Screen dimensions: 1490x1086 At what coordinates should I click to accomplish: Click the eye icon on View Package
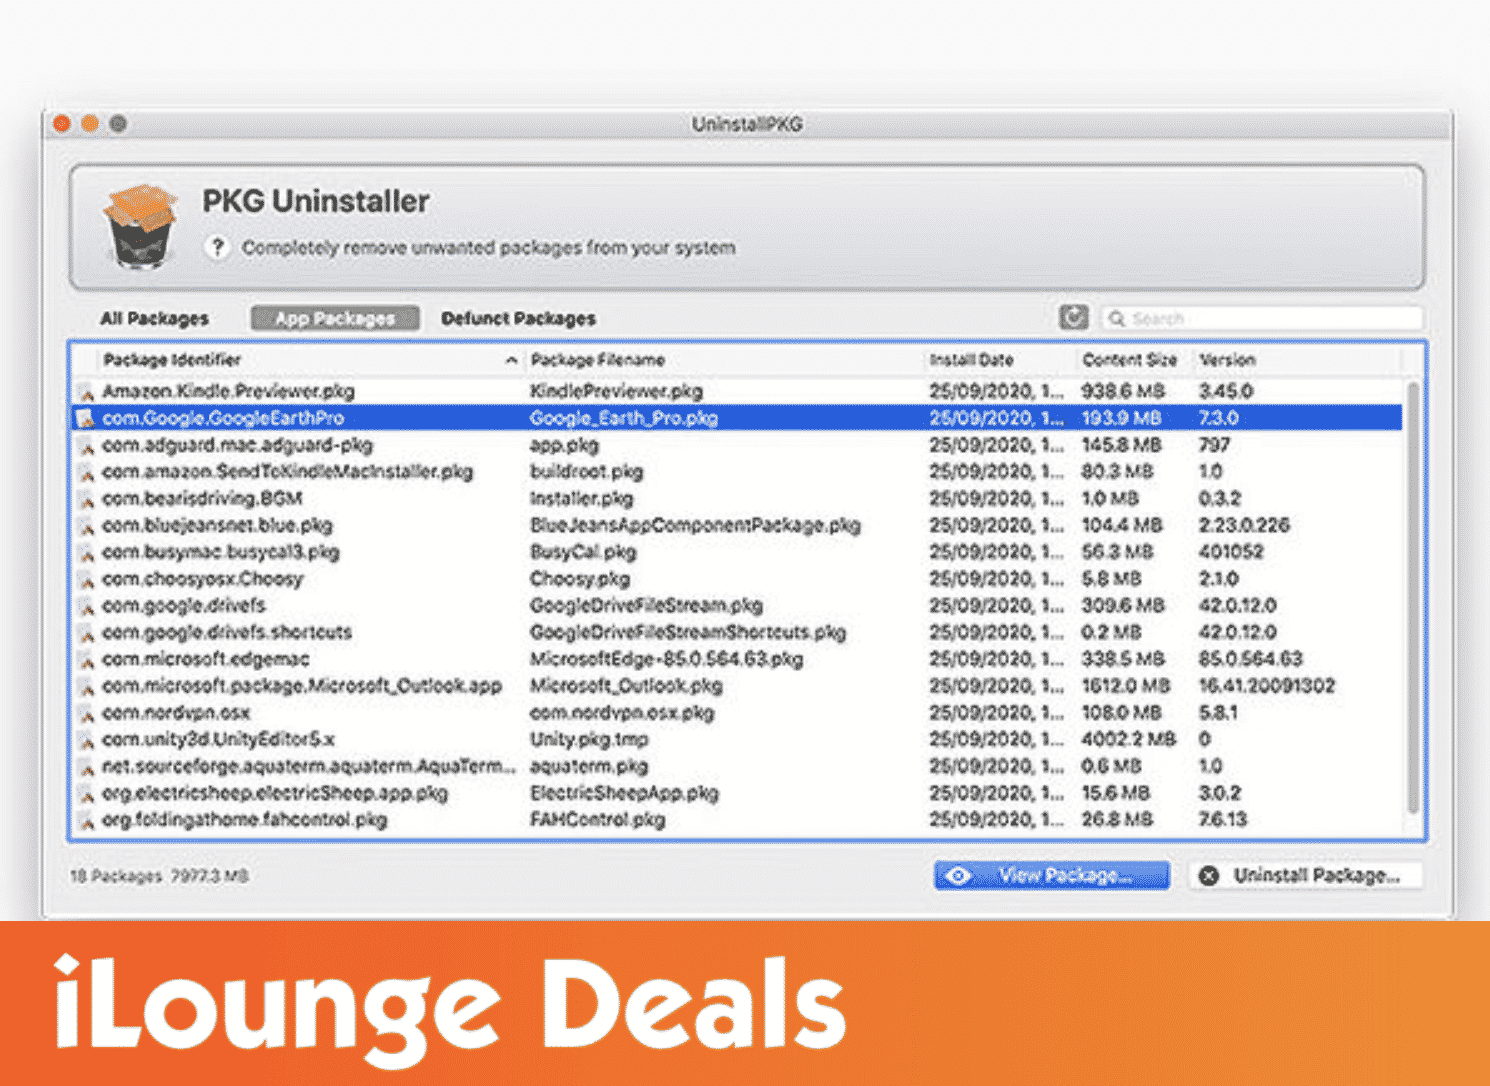[x=958, y=876]
